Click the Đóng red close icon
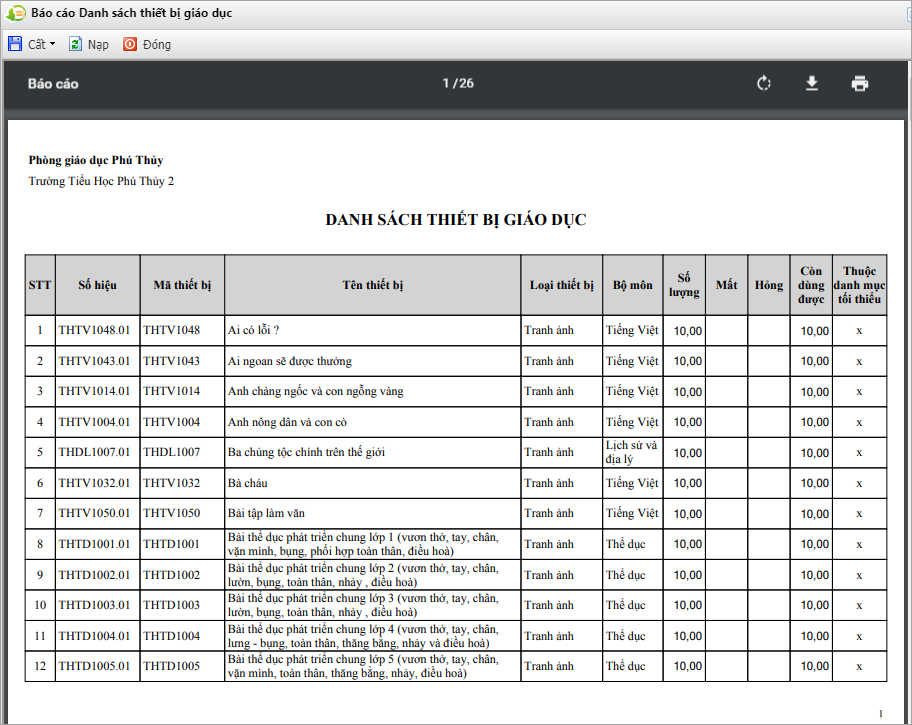The image size is (912, 725). 130,44
